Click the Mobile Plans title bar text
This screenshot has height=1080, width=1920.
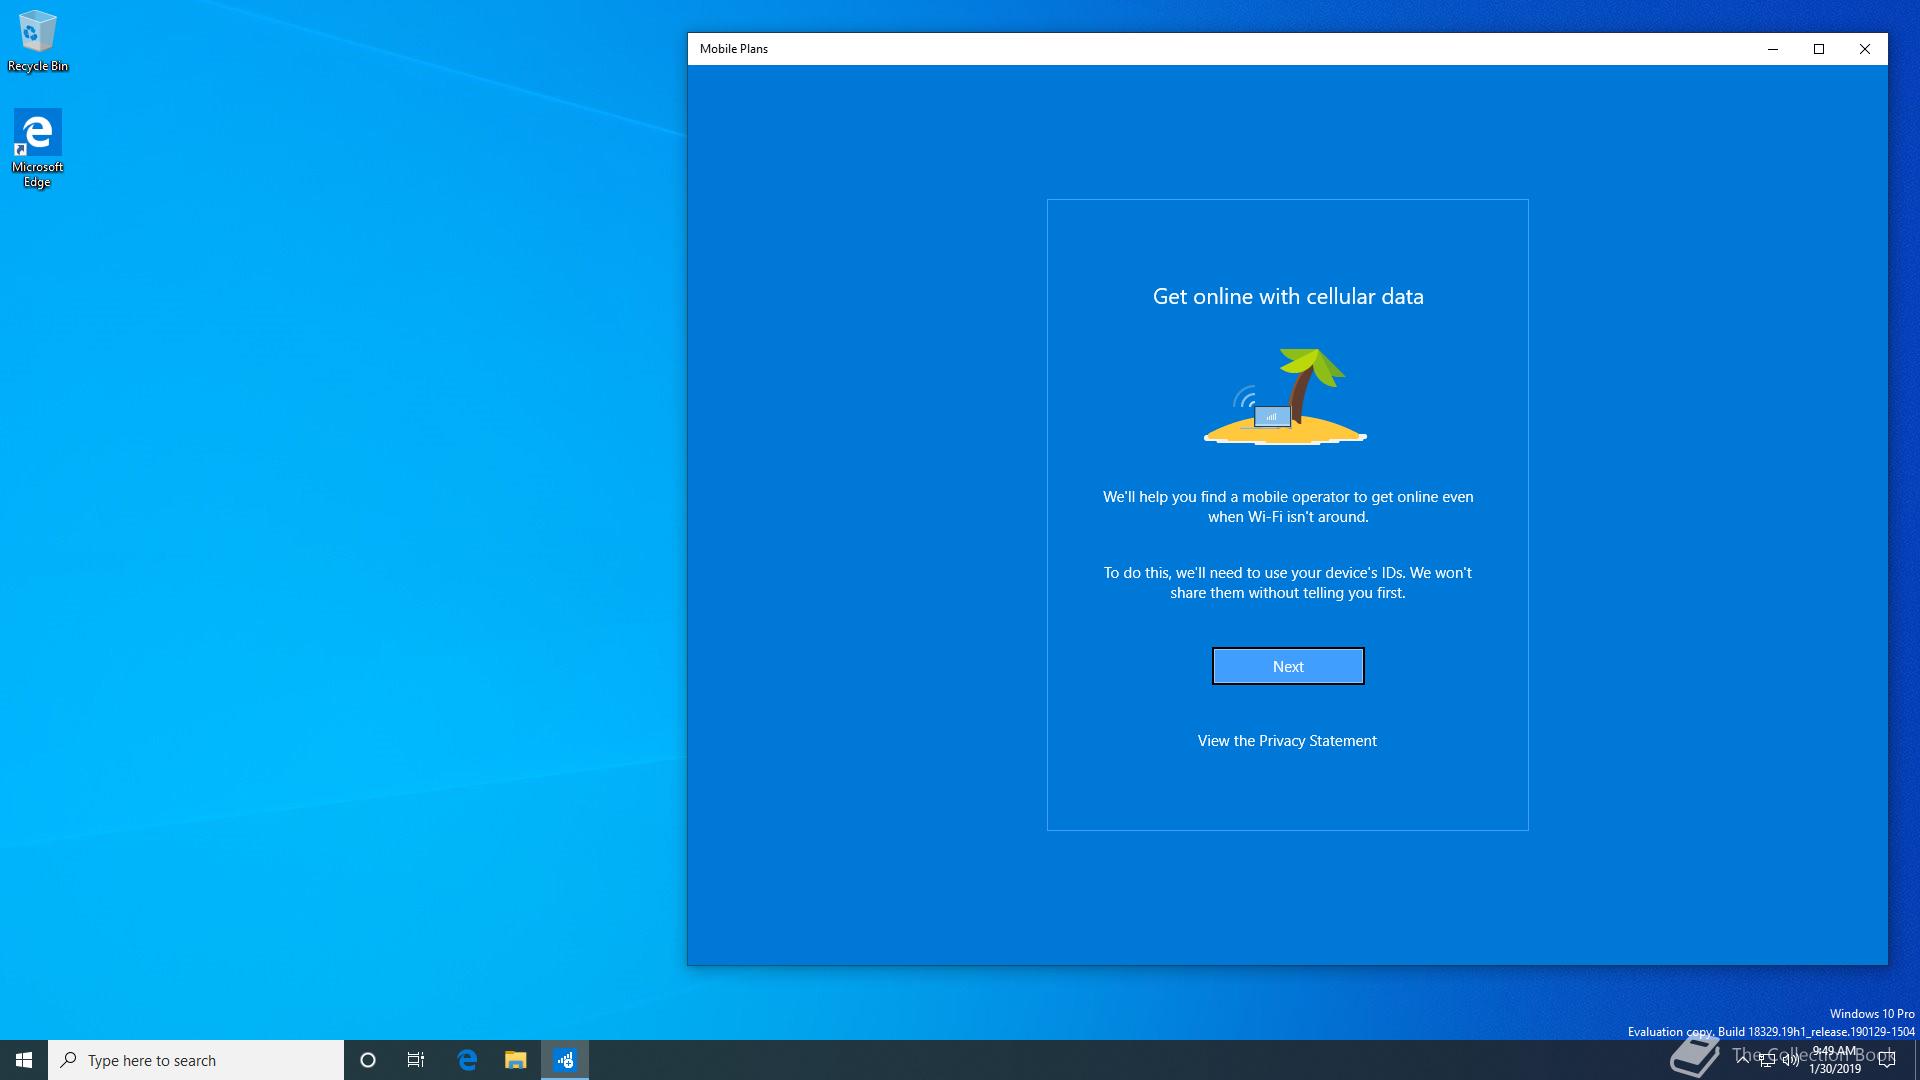[x=734, y=49]
